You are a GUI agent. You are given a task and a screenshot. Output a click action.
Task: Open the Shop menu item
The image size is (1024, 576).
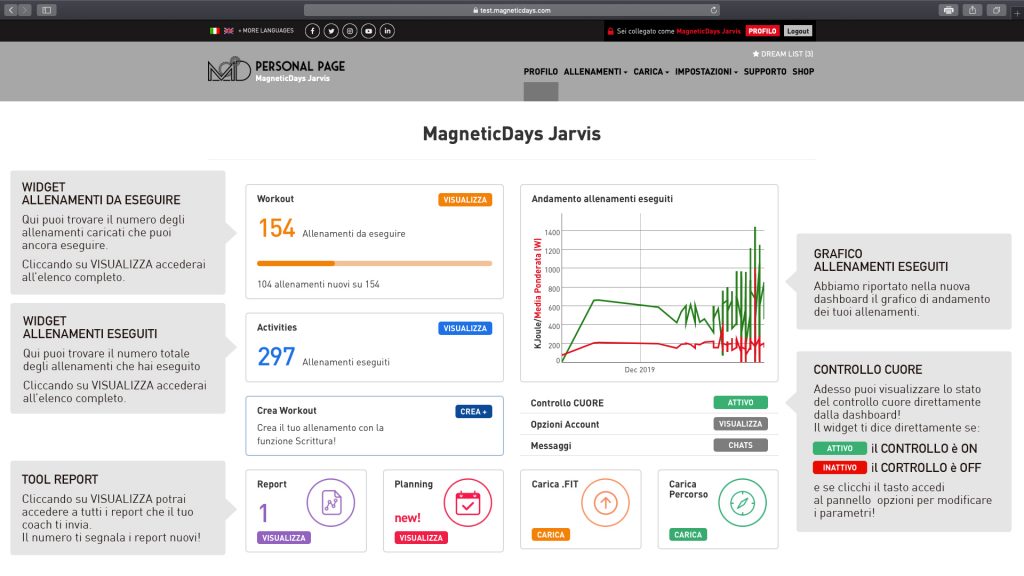pyautogui.click(x=803, y=72)
